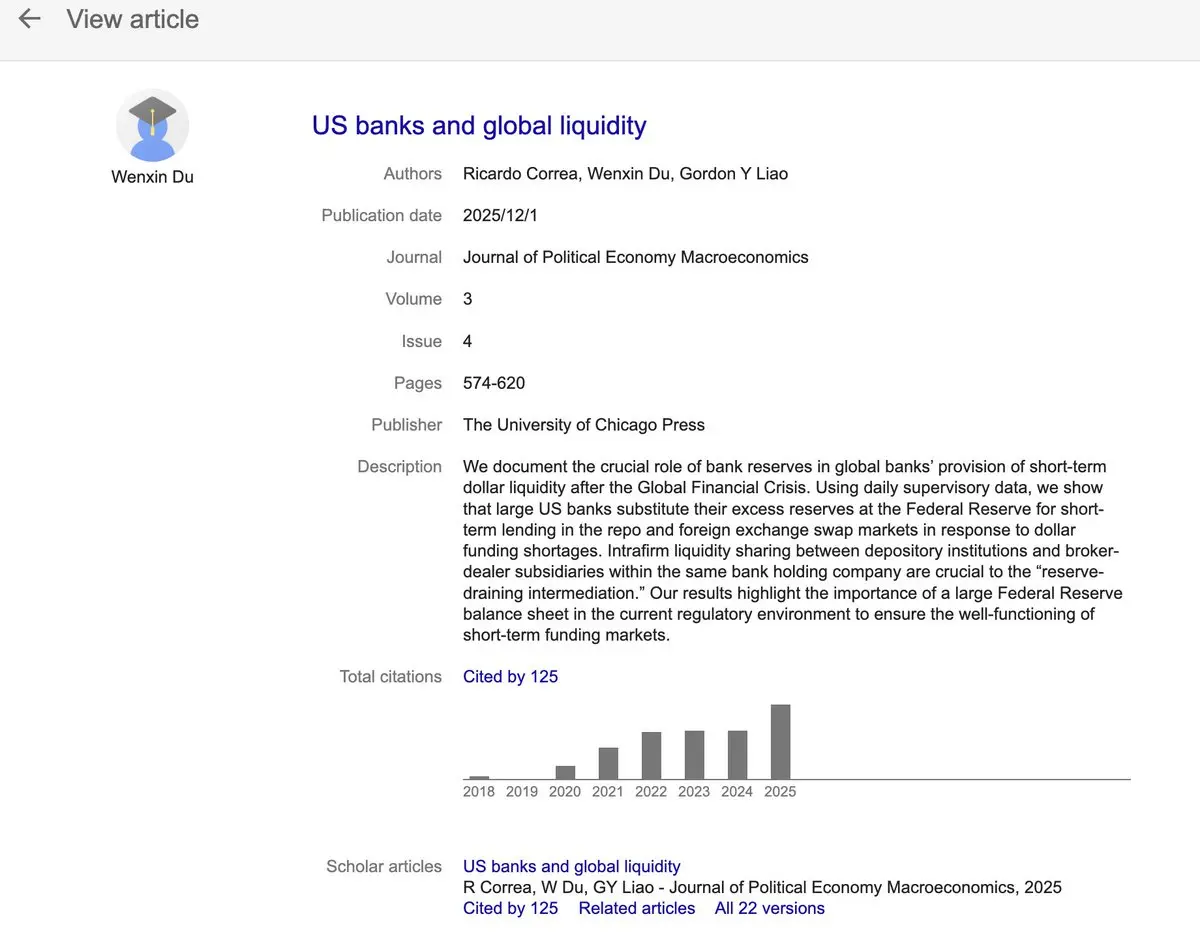Open the Related articles link

tap(636, 909)
